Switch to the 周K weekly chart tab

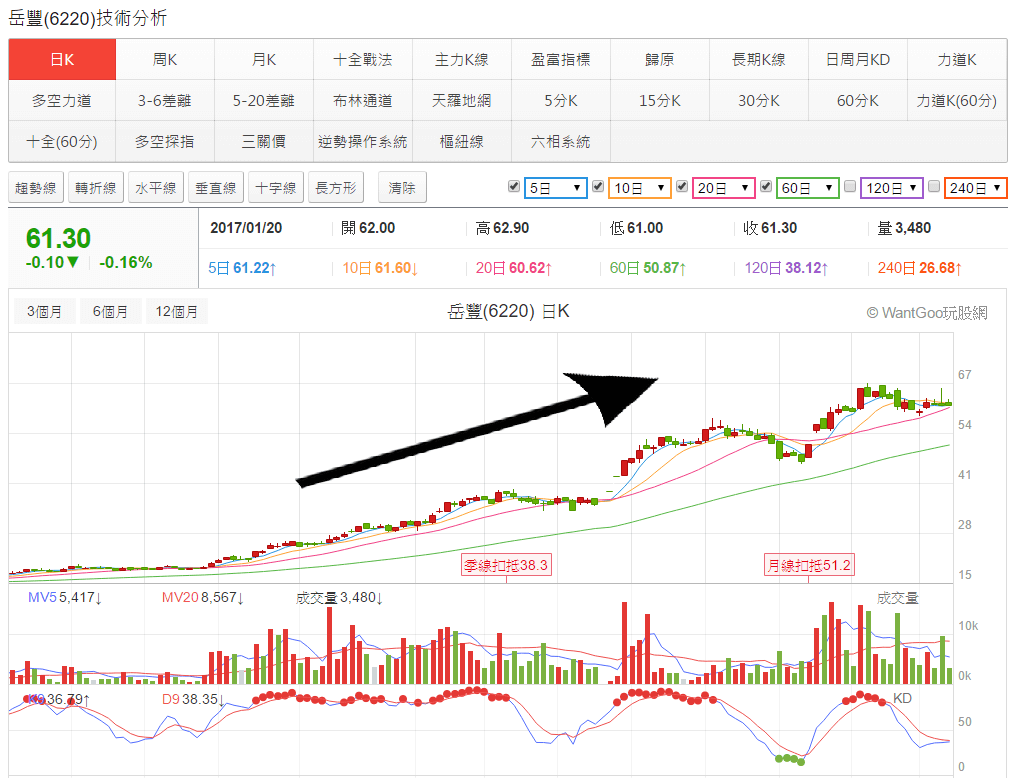[165, 59]
